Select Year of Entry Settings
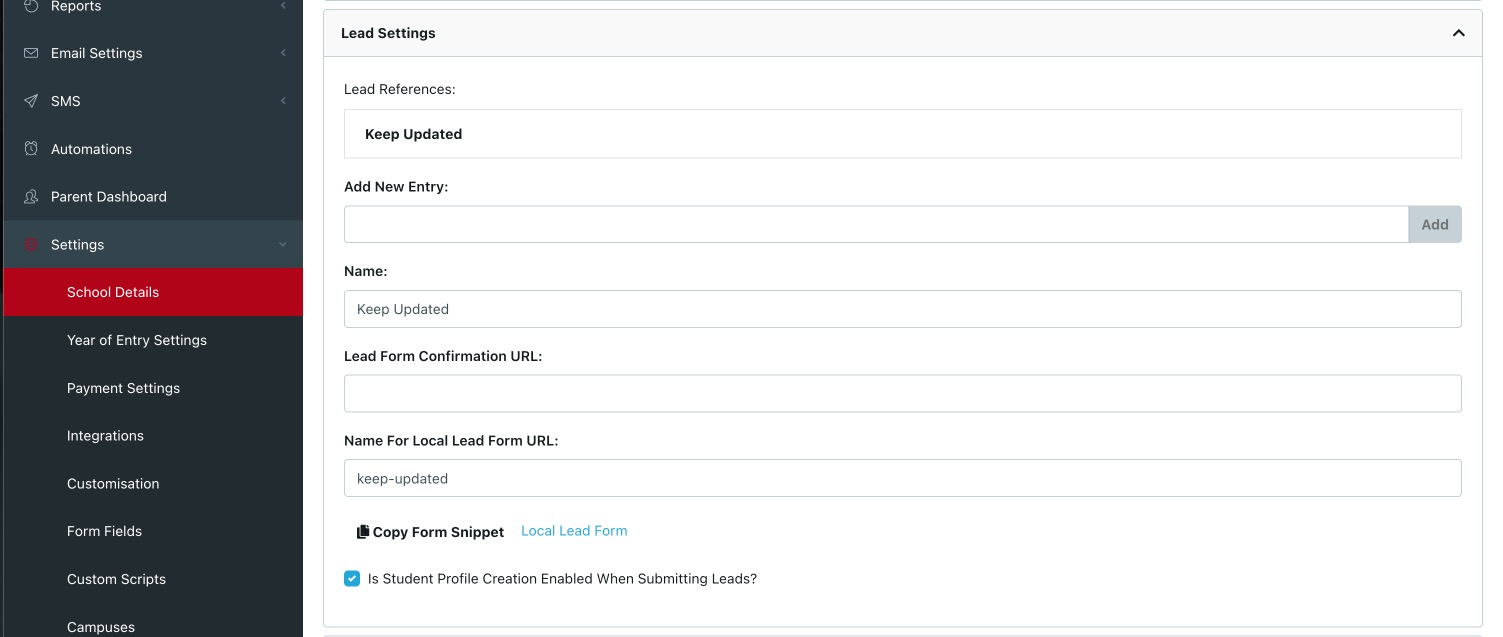 pos(136,340)
